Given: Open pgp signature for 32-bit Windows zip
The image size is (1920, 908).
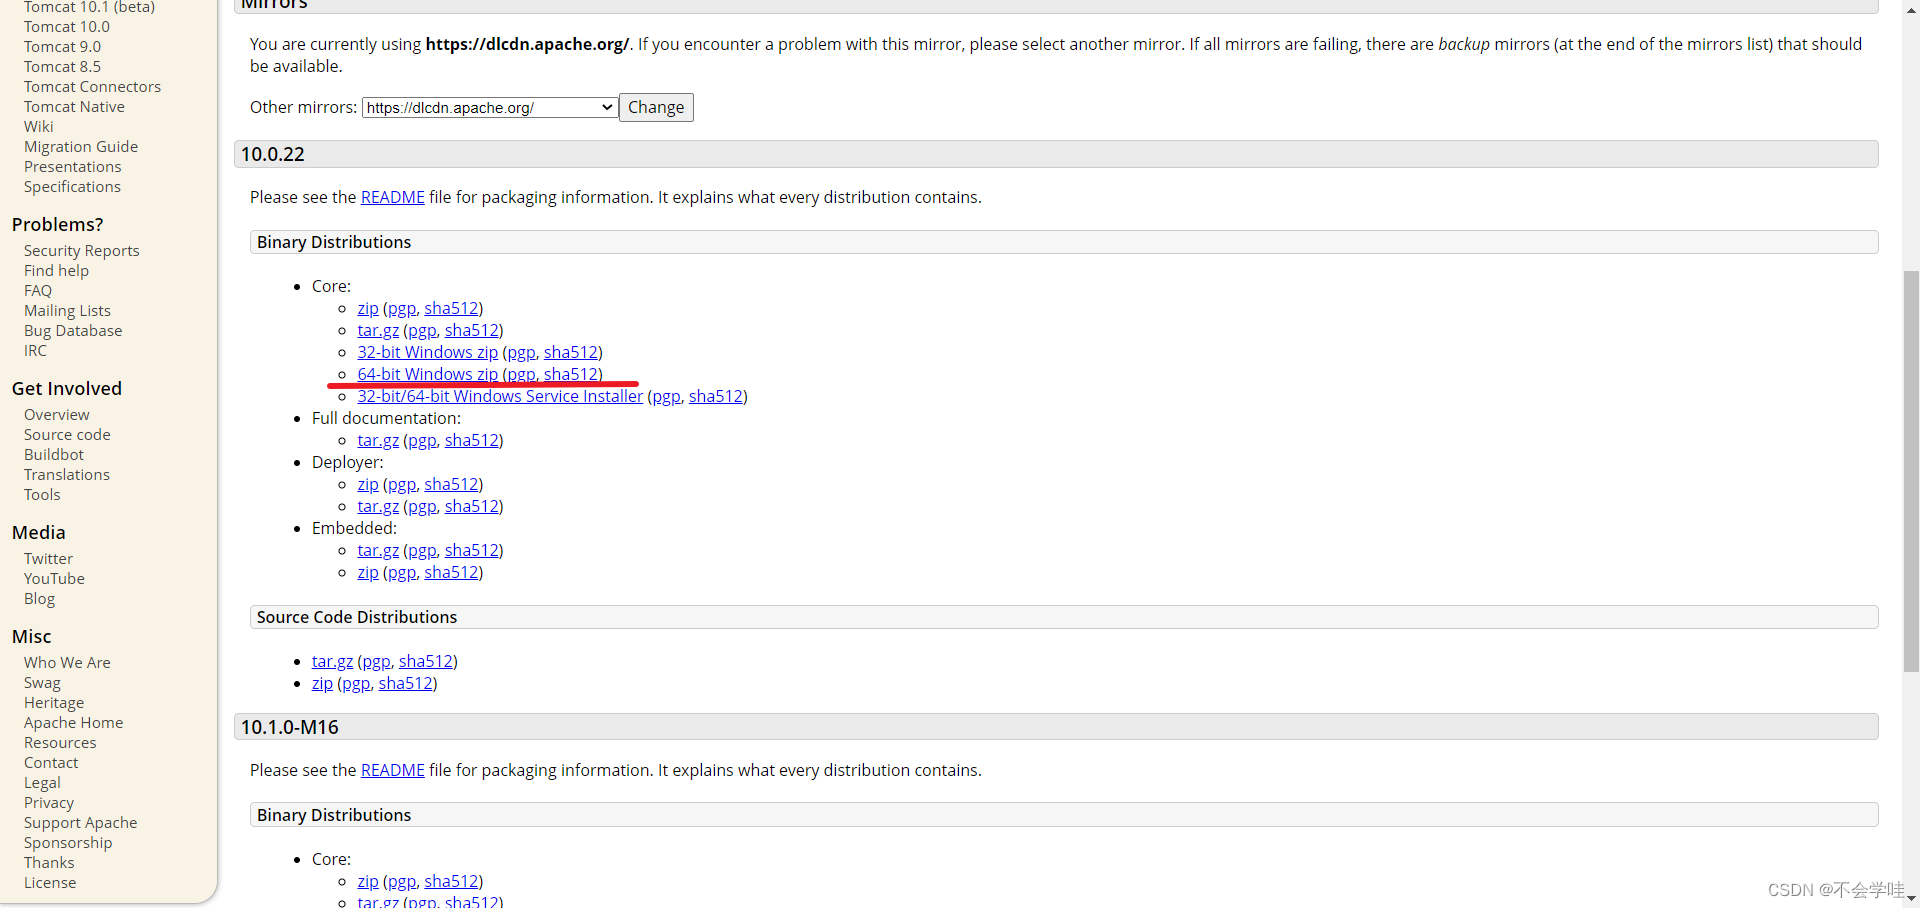Looking at the screenshot, I should [521, 352].
